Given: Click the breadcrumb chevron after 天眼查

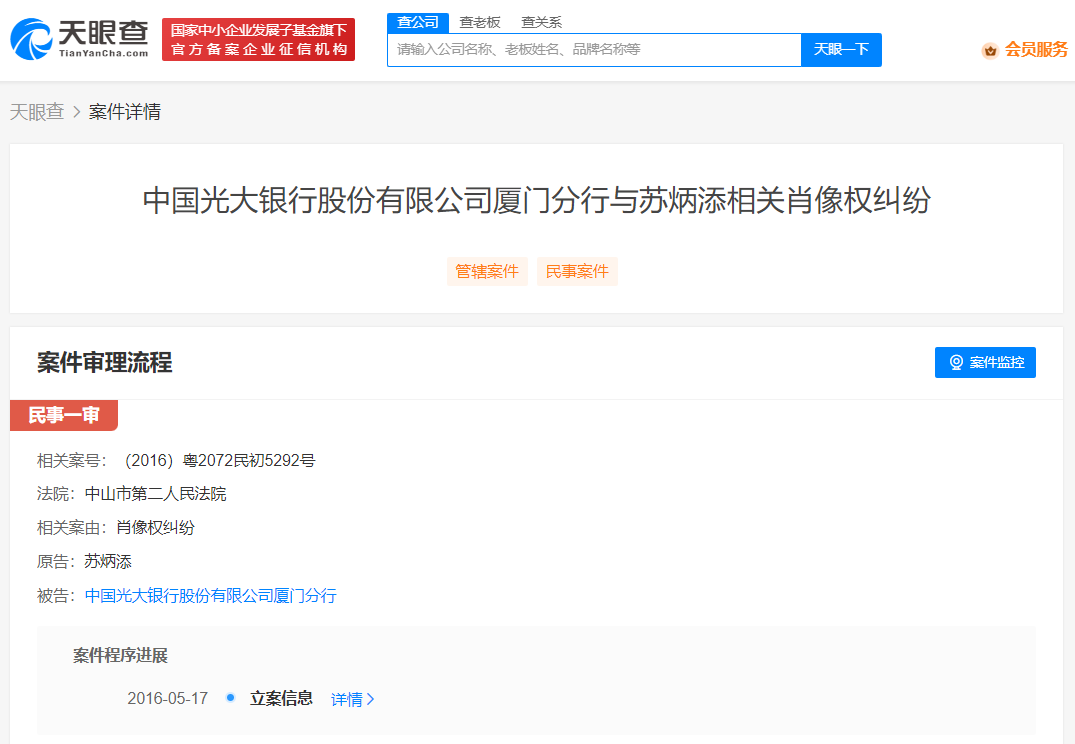Looking at the screenshot, I should tap(77, 112).
